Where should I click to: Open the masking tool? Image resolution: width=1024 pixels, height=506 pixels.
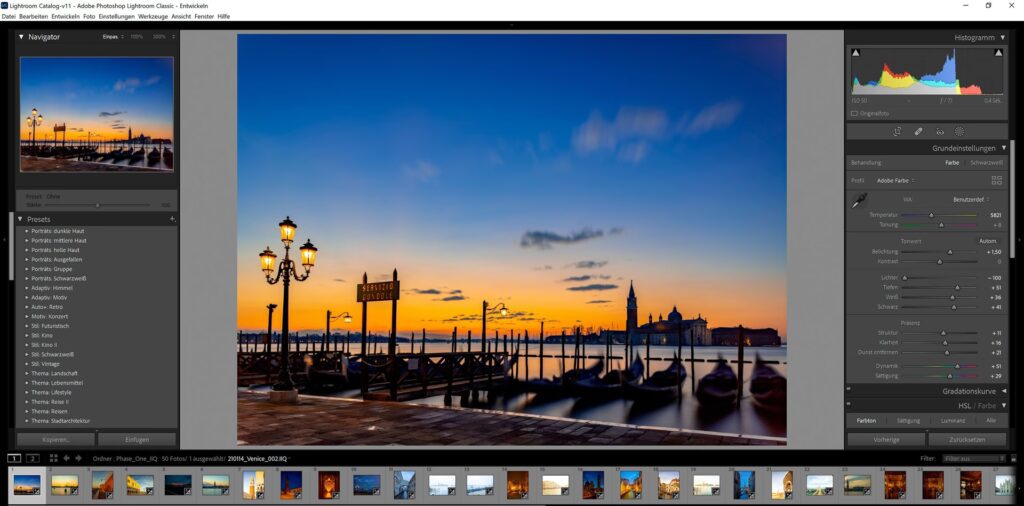(959, 131)
